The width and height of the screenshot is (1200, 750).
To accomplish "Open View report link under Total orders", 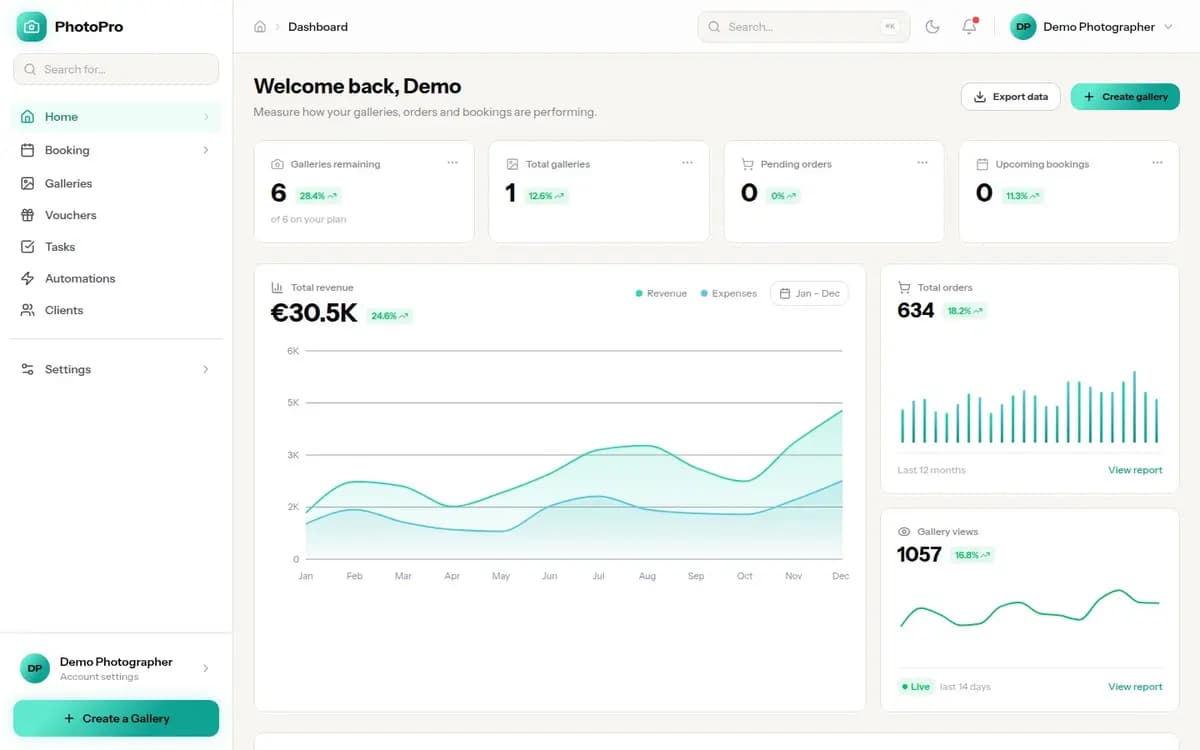I will [1135, 470].
